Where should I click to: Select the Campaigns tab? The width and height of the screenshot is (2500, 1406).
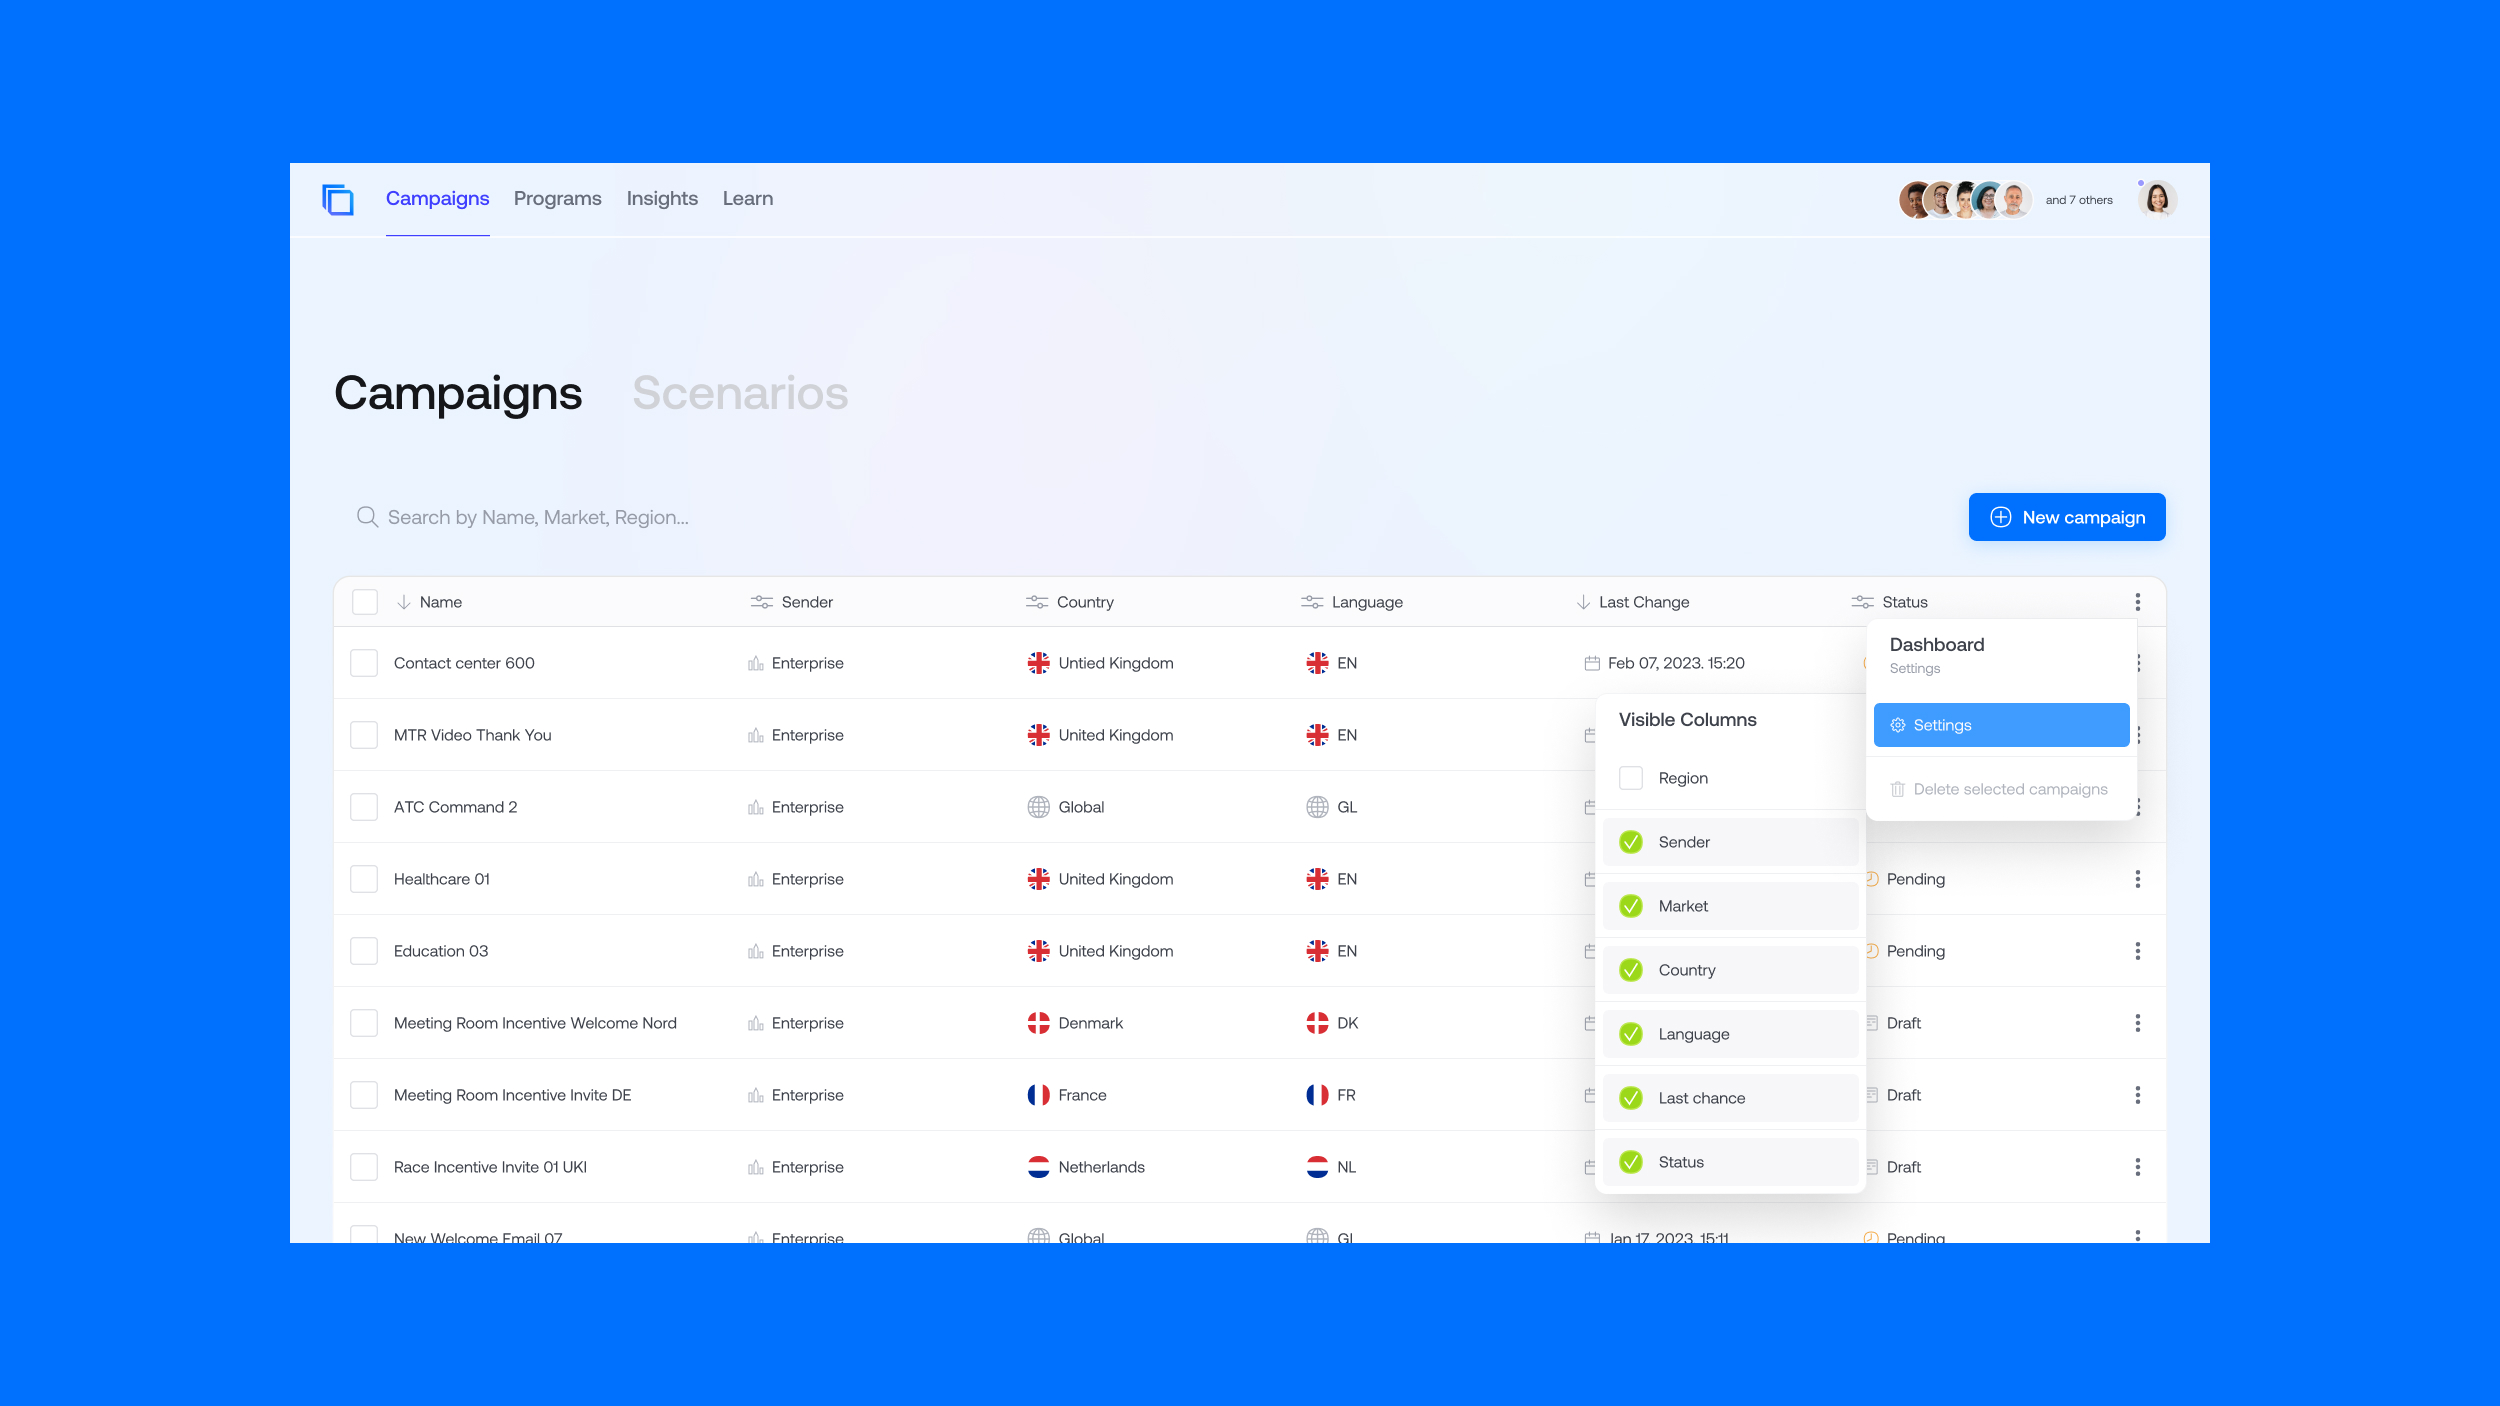(436, 197)
